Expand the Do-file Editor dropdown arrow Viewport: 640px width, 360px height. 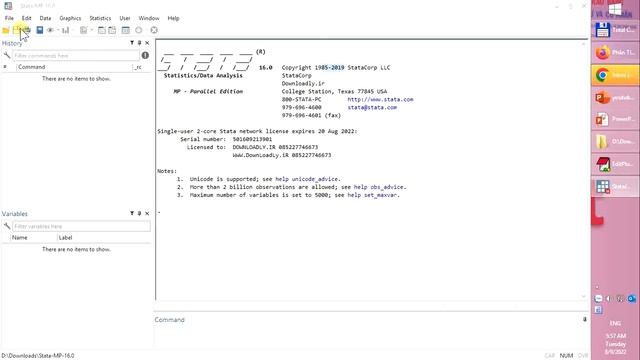tap(91, 30)
